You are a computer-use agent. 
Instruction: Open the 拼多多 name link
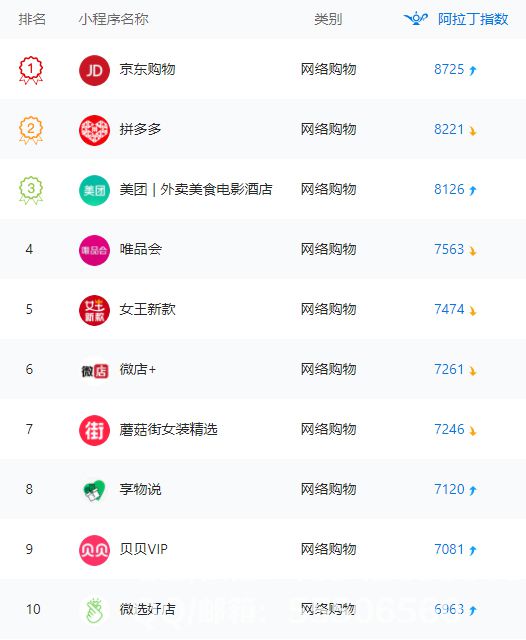coord(140,129)
